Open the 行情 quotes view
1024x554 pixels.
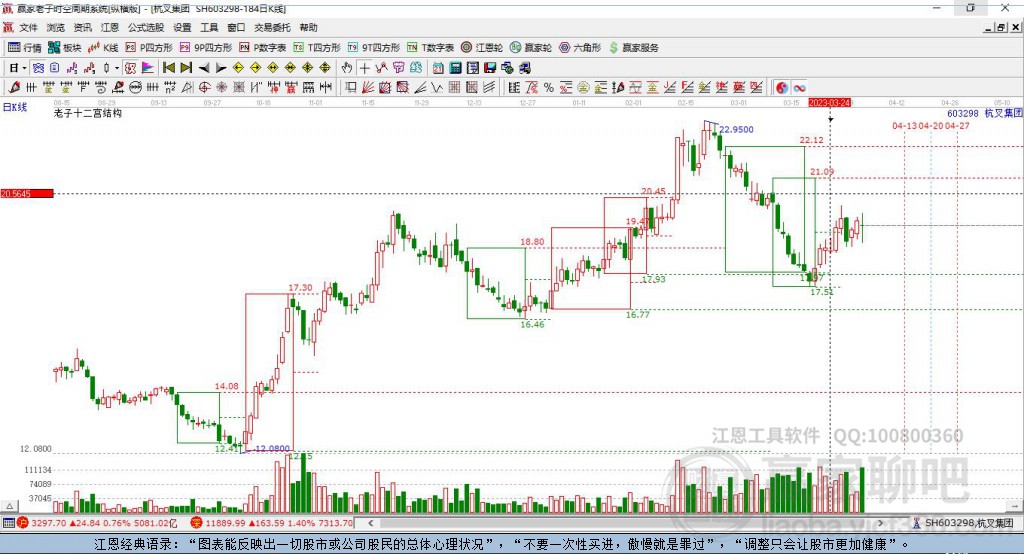click(25, 47)
